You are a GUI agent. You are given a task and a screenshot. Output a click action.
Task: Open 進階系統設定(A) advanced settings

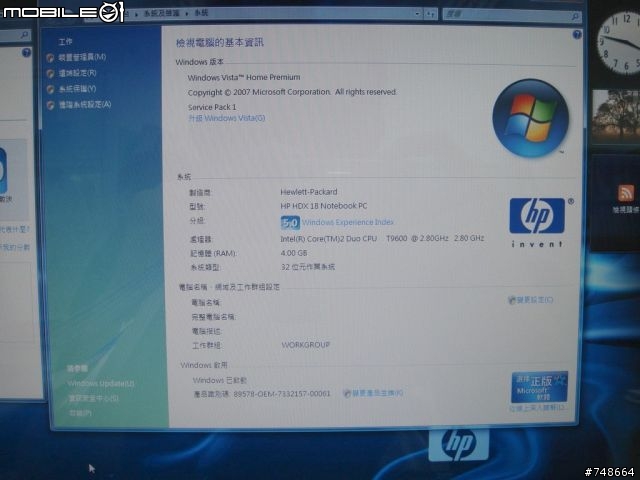click(84, 105)
